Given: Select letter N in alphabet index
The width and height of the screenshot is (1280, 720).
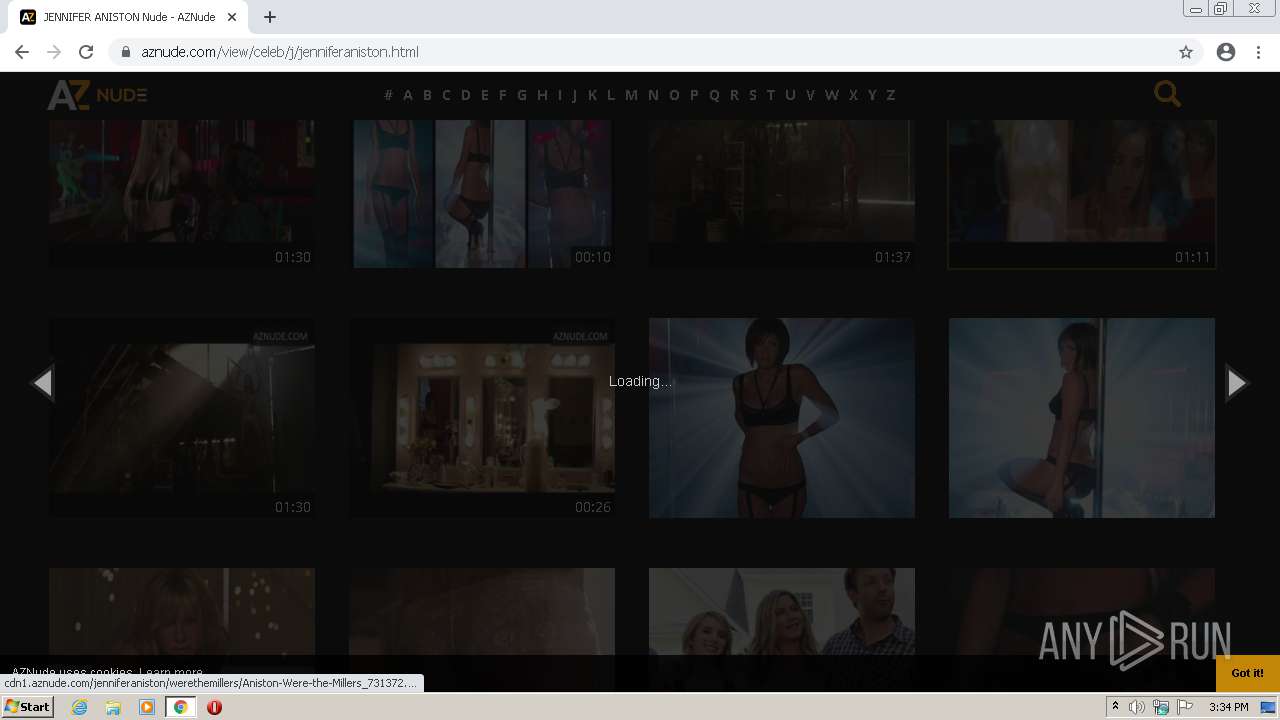Looking at the screenshot, I should pyautogui.click(x=653, y=95).
